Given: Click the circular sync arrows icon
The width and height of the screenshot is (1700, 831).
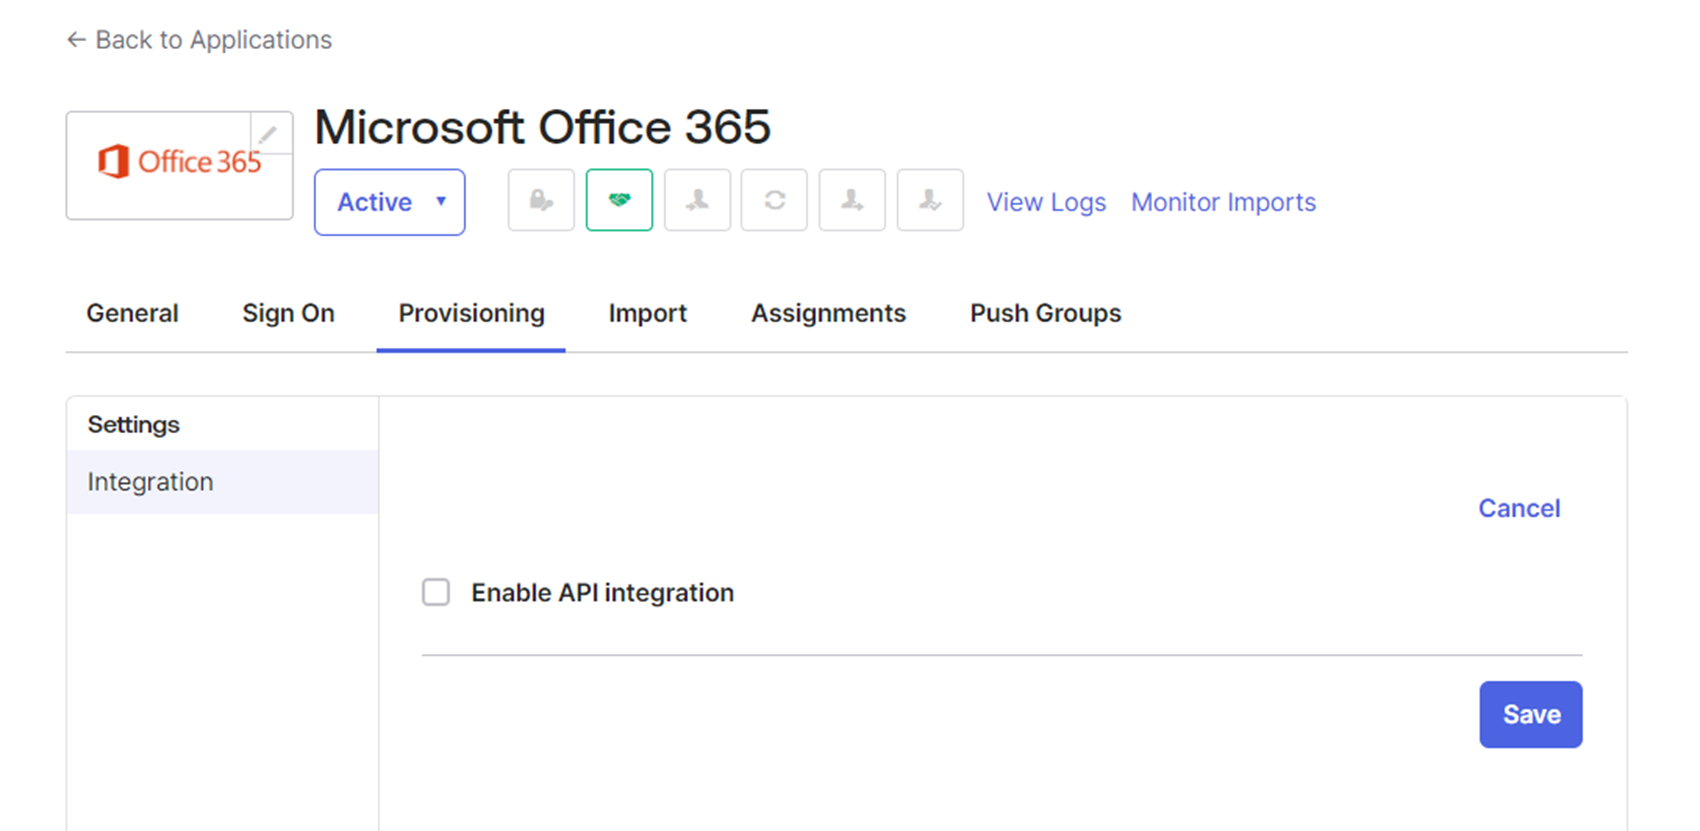Looking at the screenshot, I should pyautogui.click(x=774, y=201).
